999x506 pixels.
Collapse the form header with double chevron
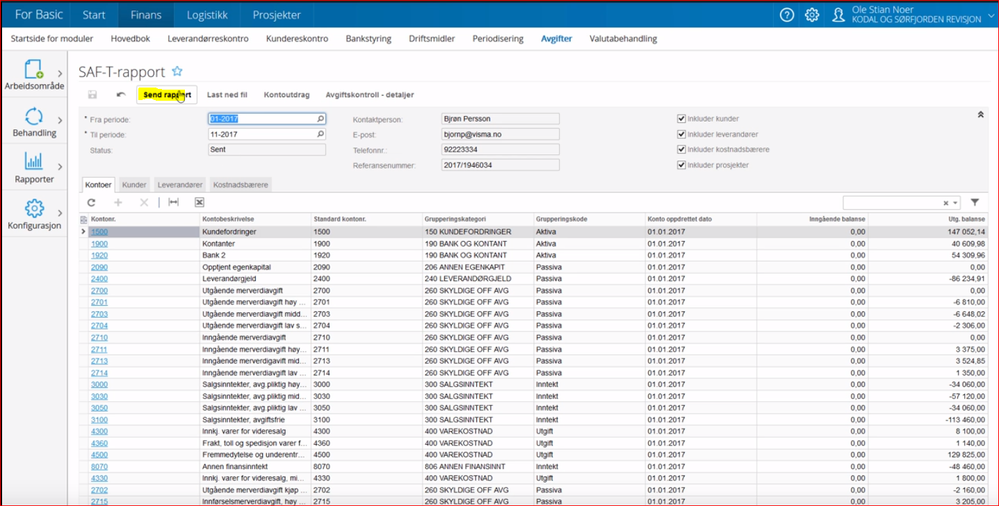[981, 116]
